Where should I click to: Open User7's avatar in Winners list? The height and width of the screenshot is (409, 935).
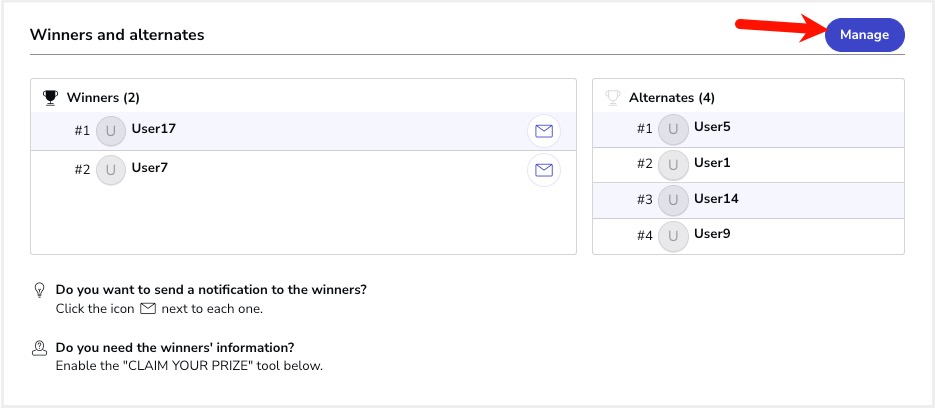pyautogui.click(x=111, y=170)
